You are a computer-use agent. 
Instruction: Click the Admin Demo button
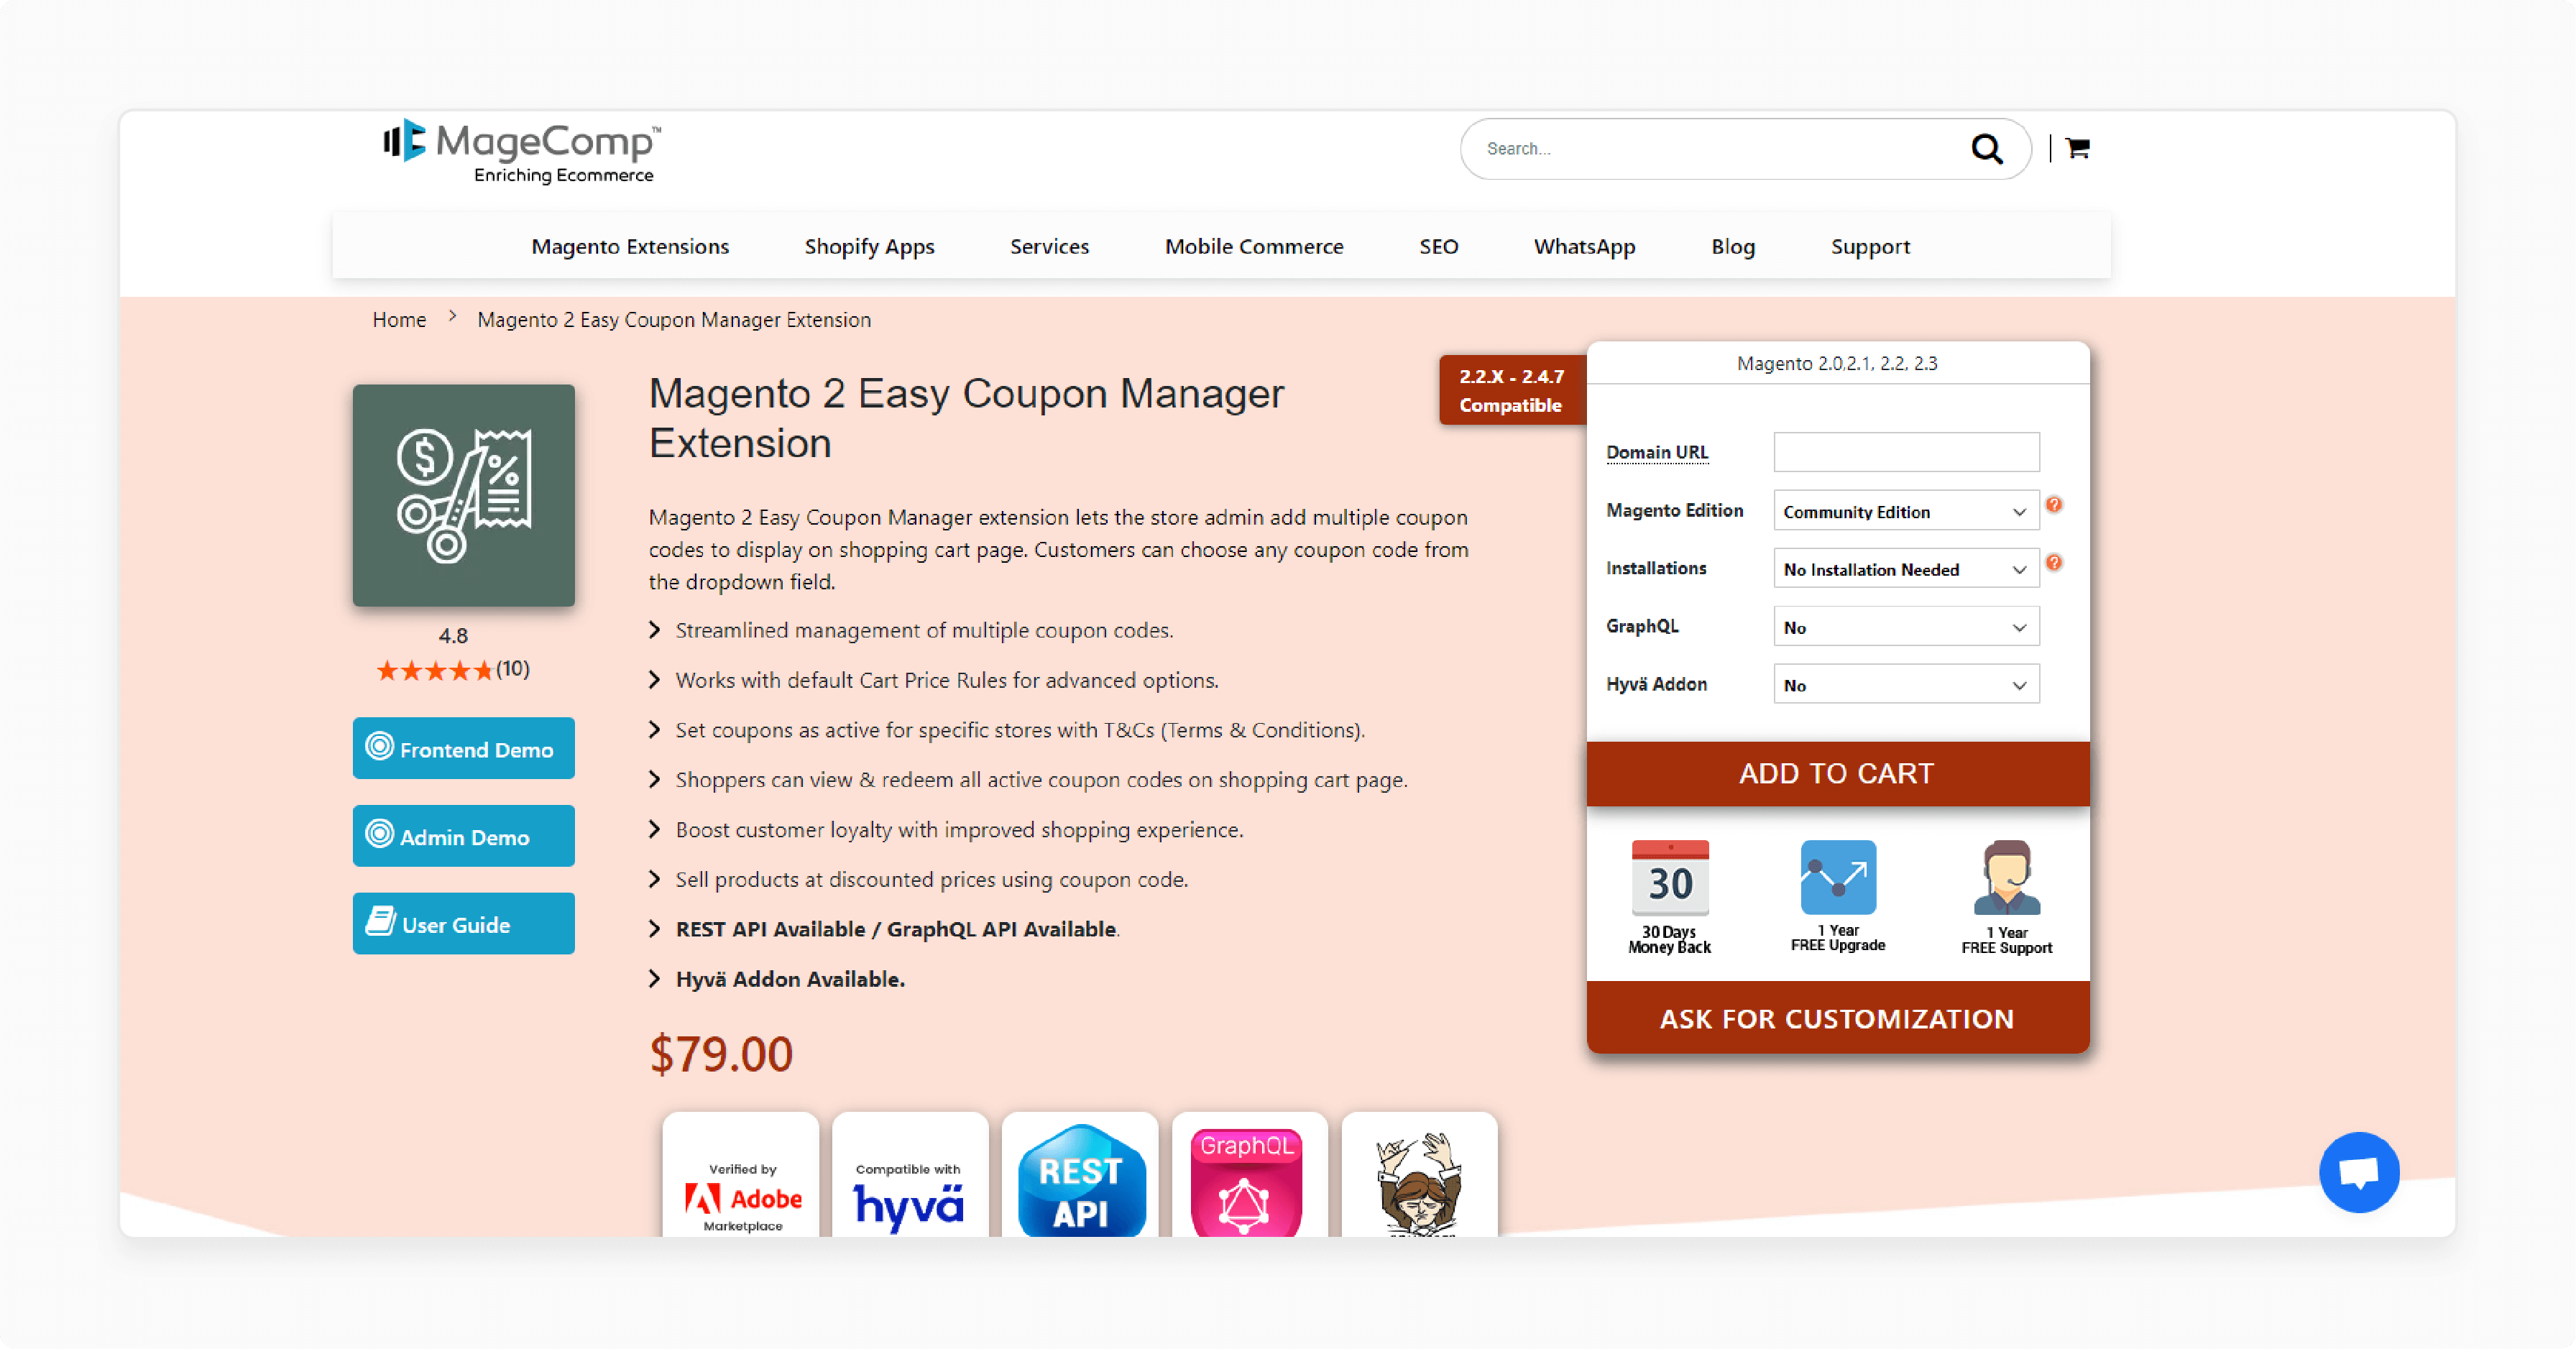(x=463, y=836)
